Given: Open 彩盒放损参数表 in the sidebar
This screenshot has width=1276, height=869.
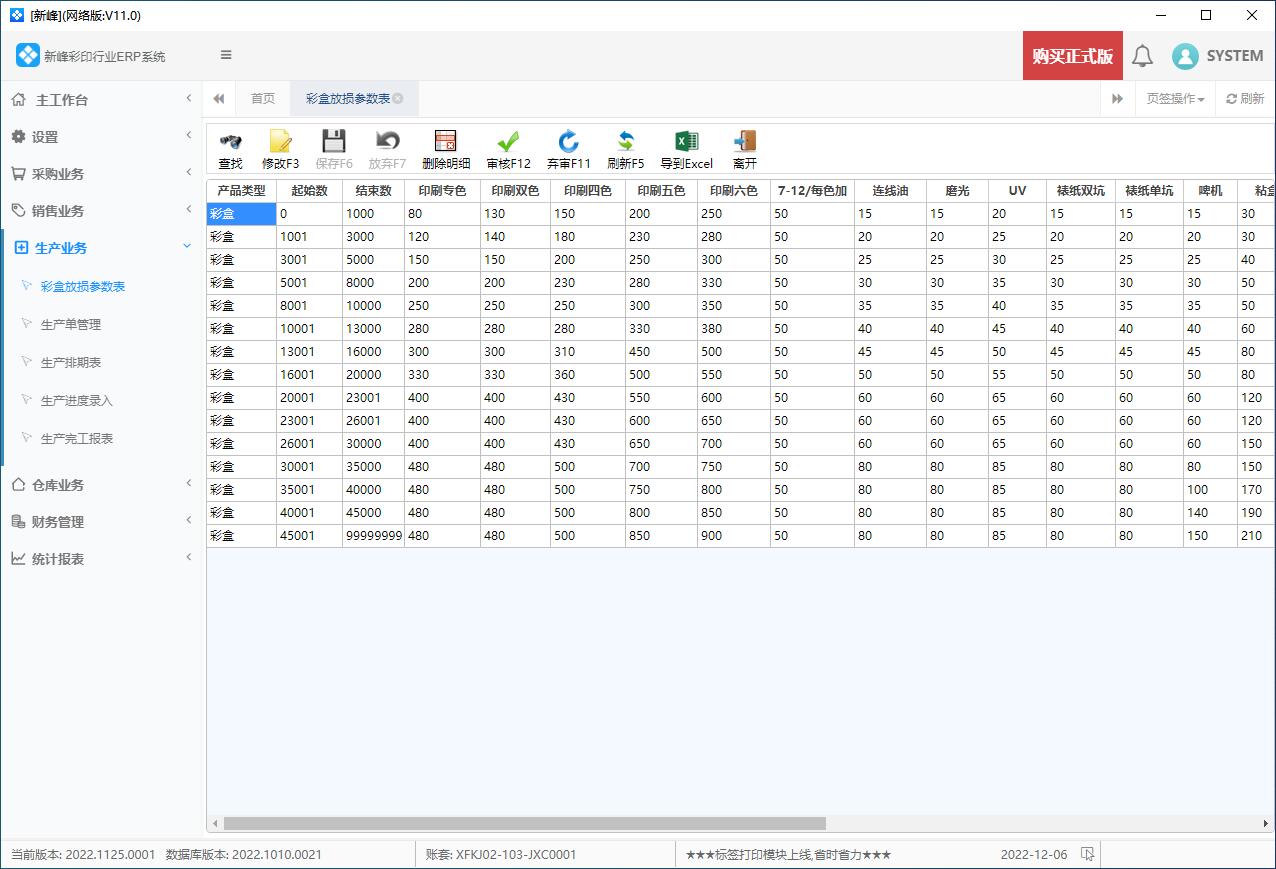Looking at the screenshot, I should point(83,286).
